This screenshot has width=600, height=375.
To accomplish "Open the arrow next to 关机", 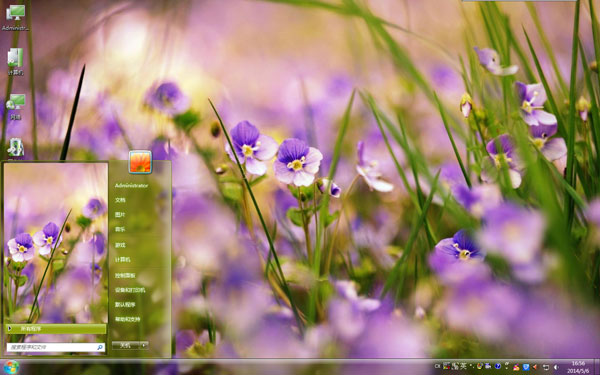I will click(144, 345).
